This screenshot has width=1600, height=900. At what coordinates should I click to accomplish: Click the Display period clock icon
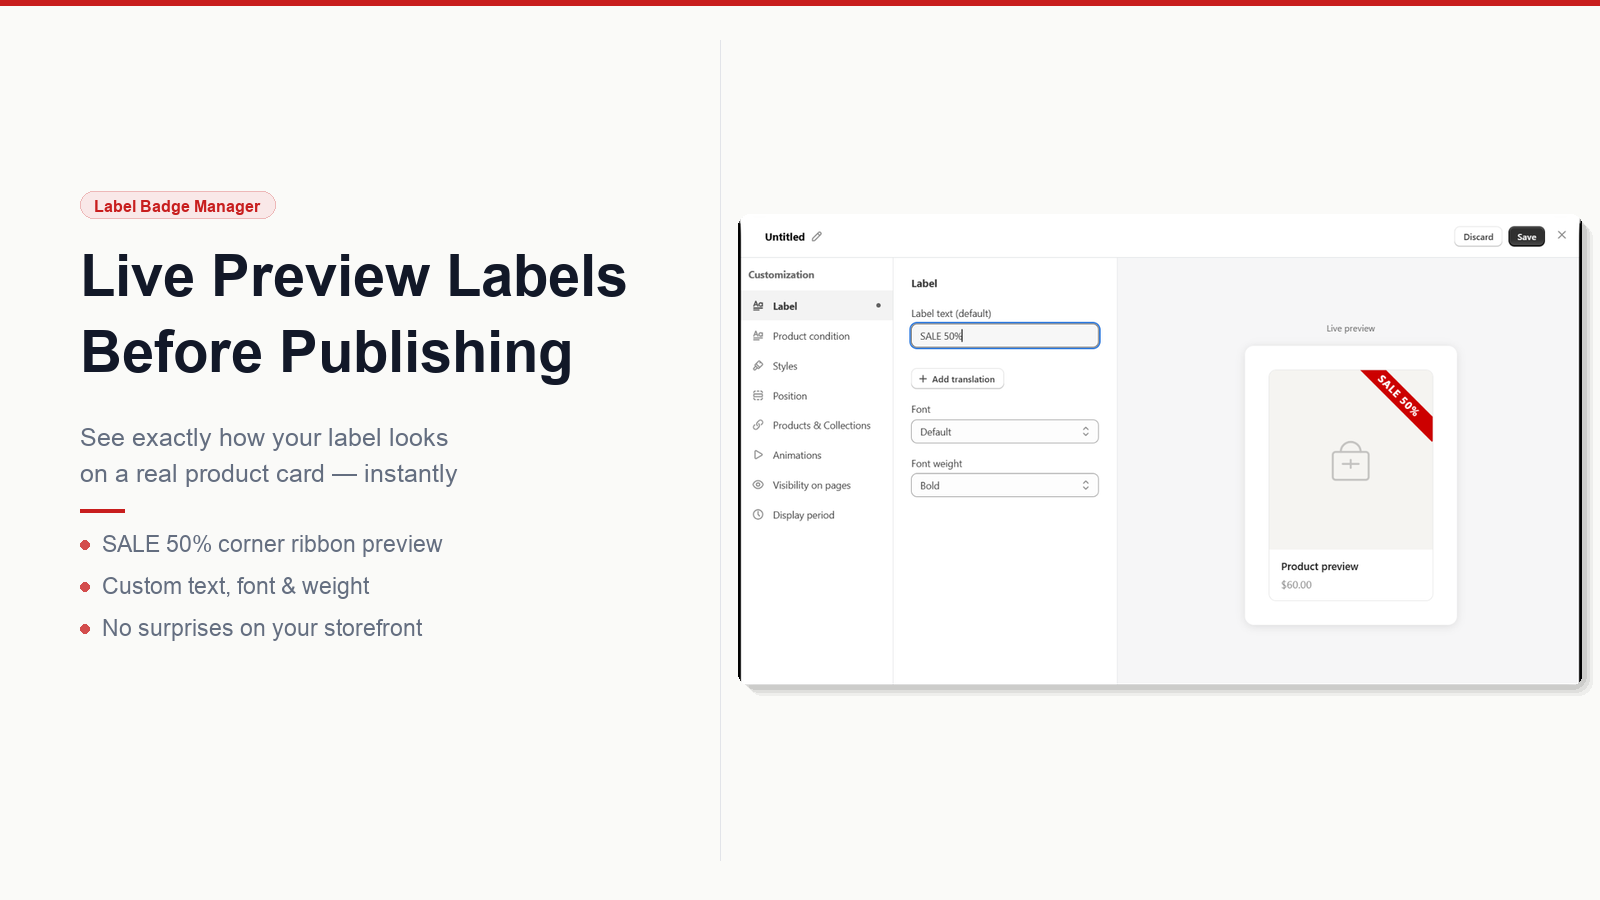tap(758, 515)
